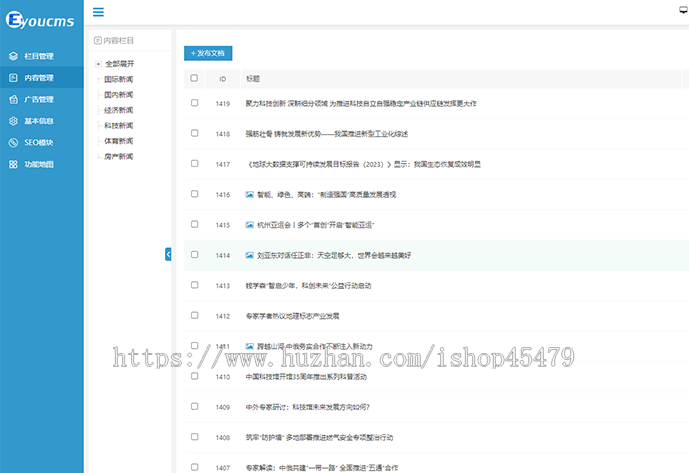
Task: Click the 基本信息 gear icon
Action: coord(13,120)
